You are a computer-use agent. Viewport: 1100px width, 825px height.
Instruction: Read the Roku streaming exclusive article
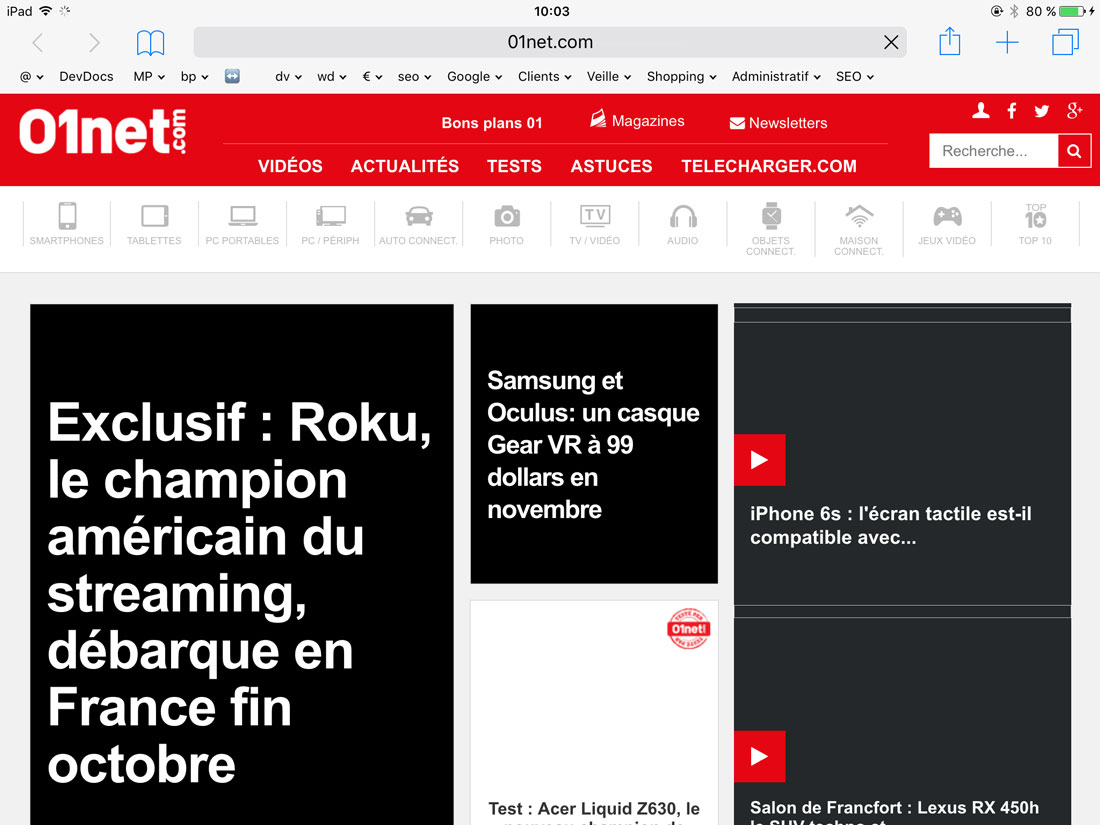[x=241, y=564]
